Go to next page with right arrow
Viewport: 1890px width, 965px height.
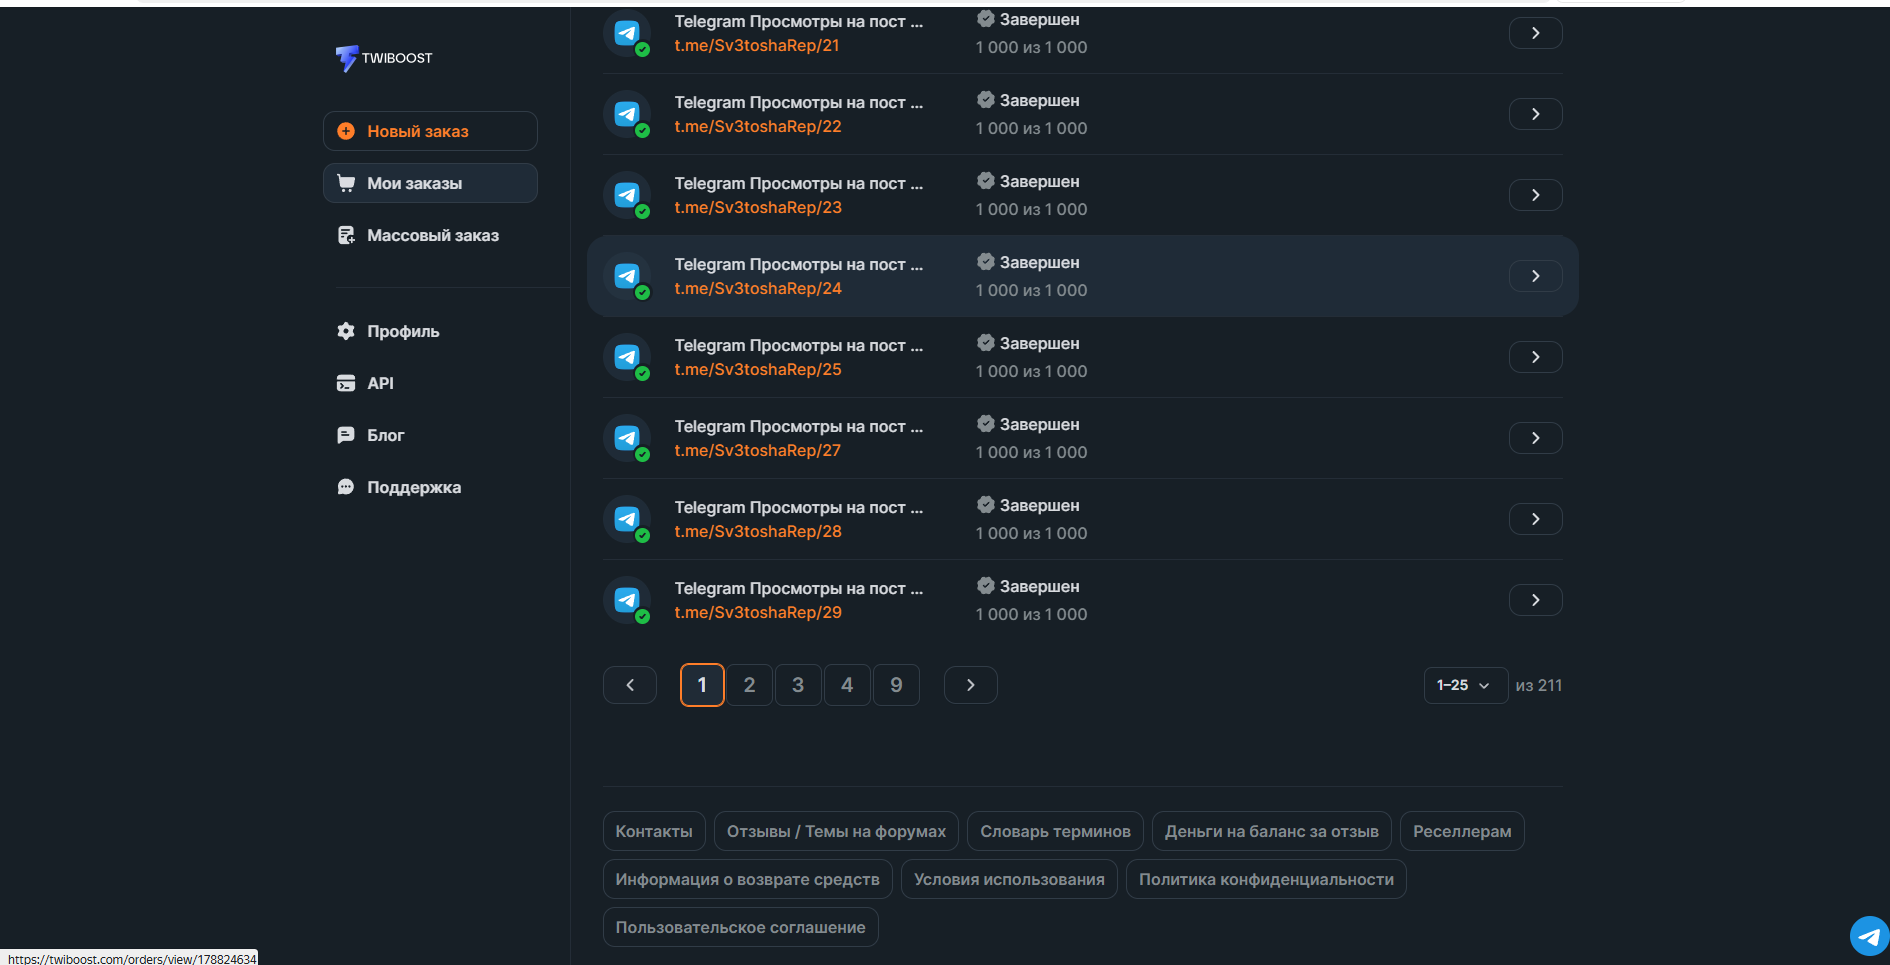click(x=970, y=685)
